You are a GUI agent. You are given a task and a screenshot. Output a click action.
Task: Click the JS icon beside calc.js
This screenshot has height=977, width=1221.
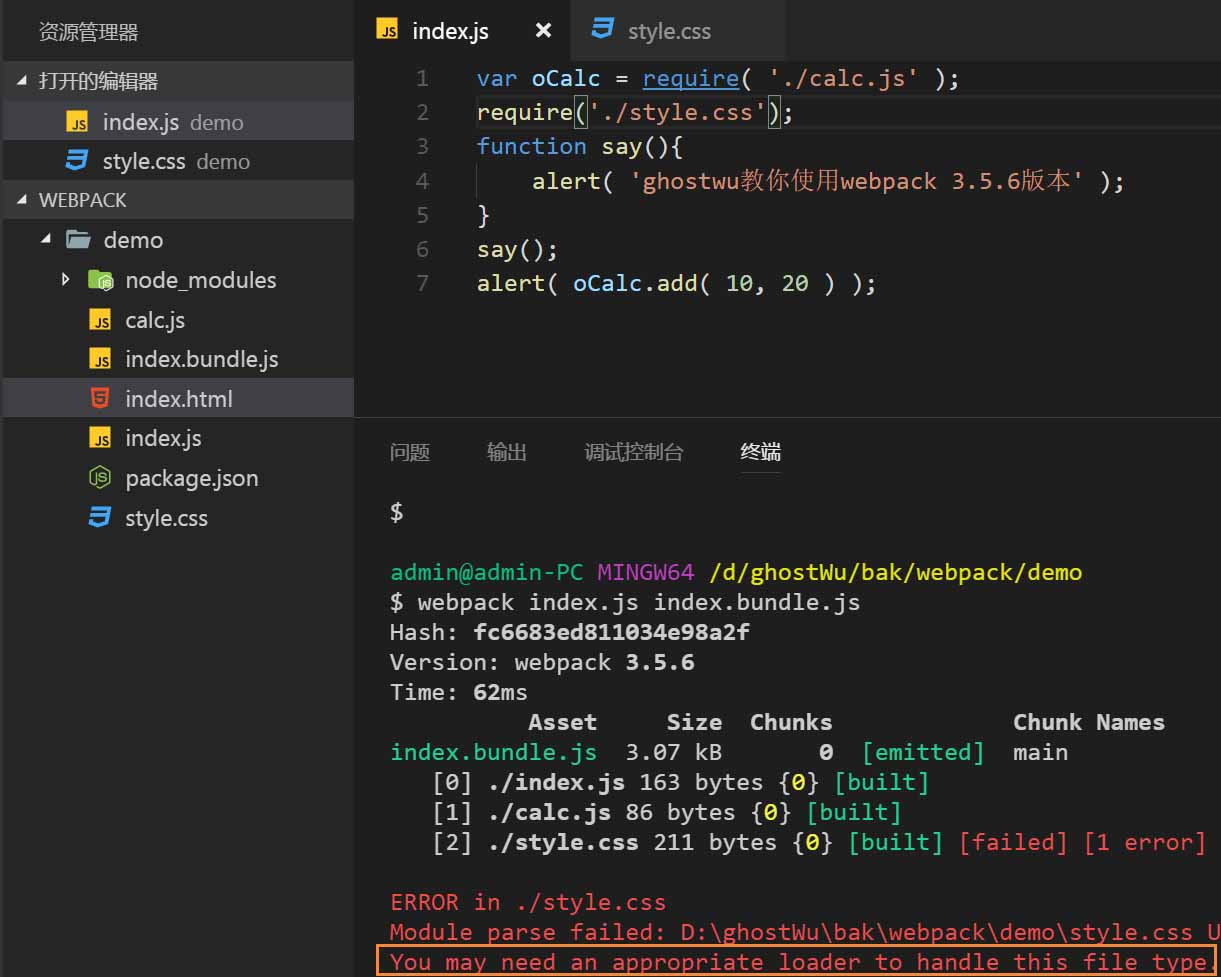click(100, 320)
